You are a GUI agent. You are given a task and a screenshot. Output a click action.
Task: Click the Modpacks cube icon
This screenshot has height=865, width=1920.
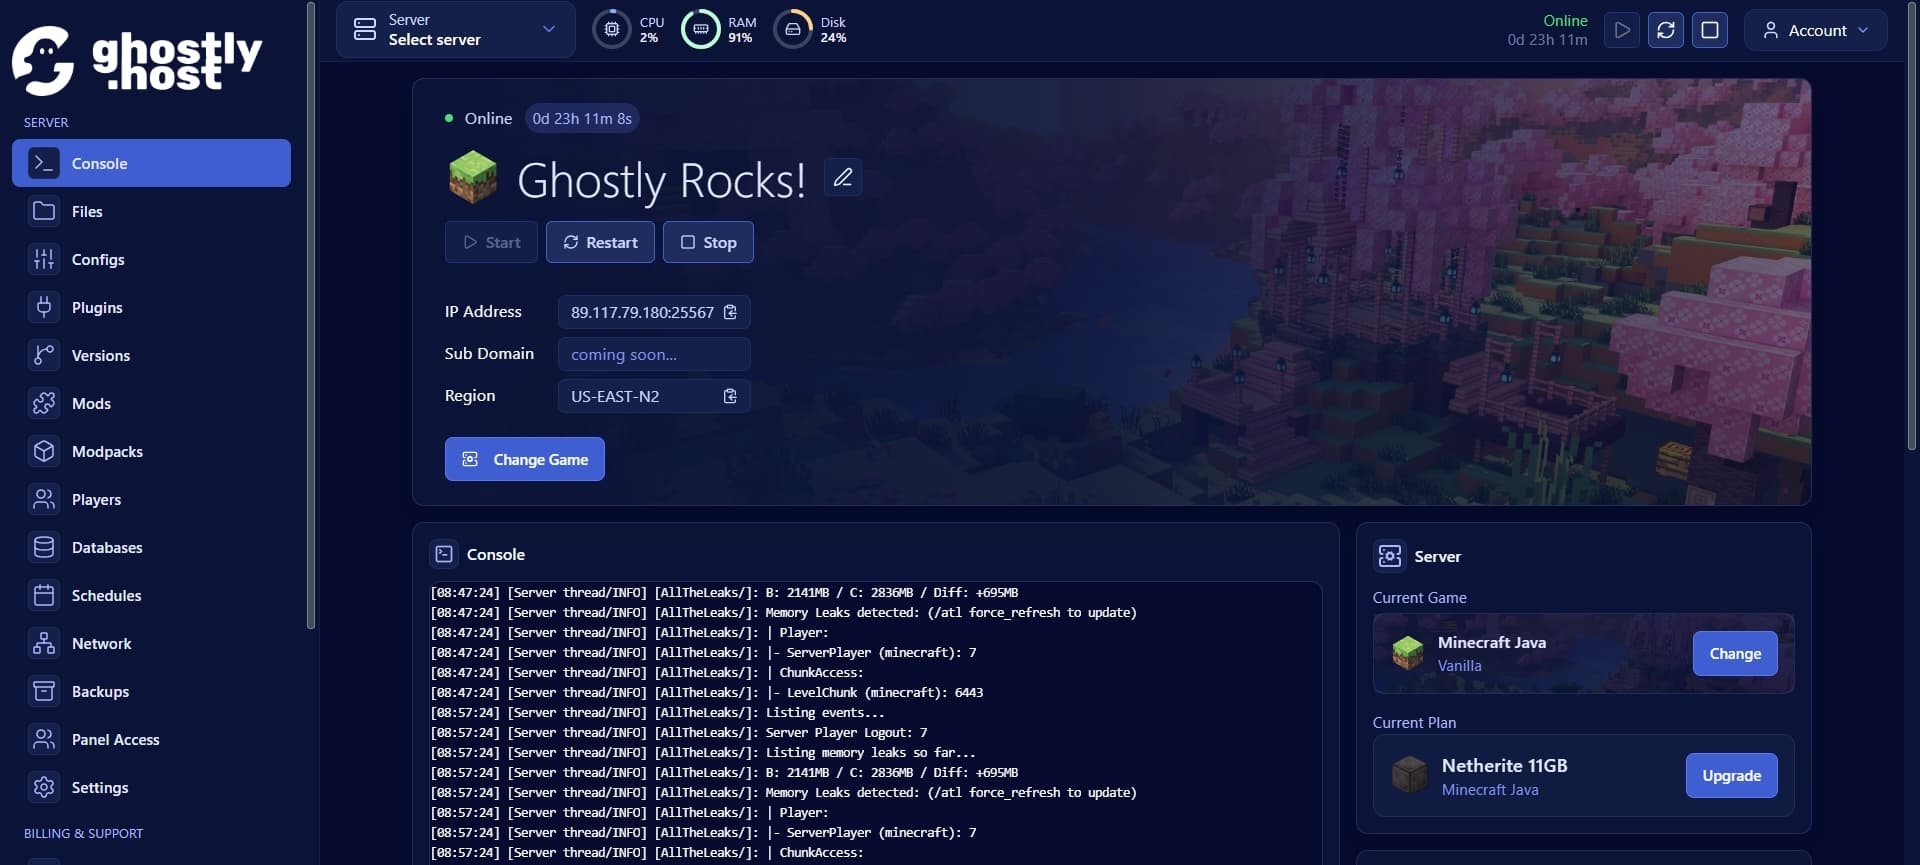[x=44, y=451]
